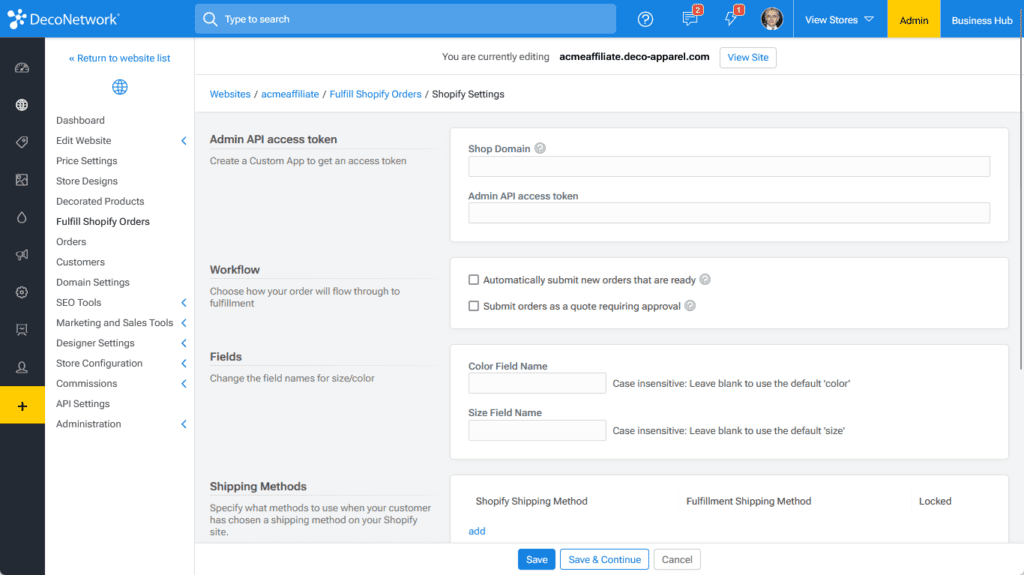
Task: Click the Cancel button
Action: [677, 559]
